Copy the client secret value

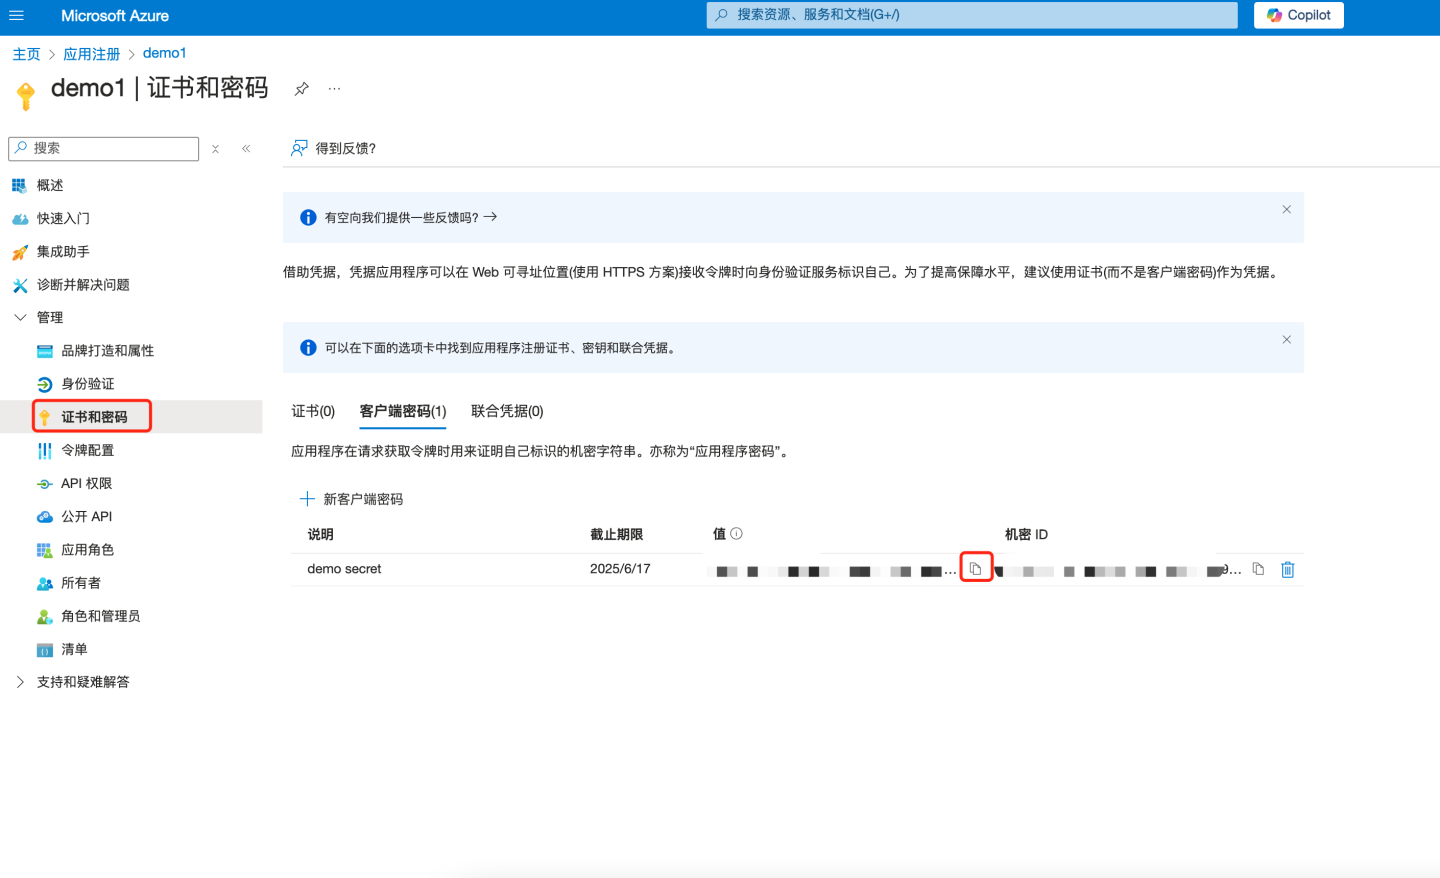[x=975, y=568]
